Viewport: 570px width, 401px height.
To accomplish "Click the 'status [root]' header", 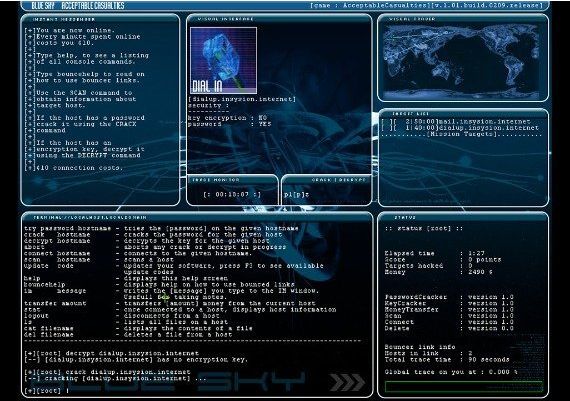I will pos(424,228).
